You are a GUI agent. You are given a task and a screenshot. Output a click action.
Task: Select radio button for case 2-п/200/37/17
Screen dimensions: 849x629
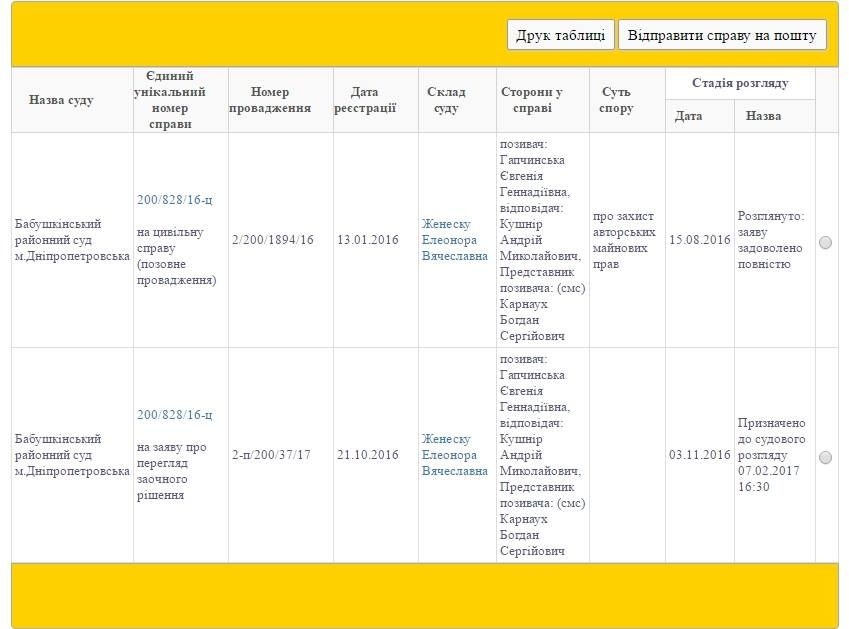(x=825, y=457)
